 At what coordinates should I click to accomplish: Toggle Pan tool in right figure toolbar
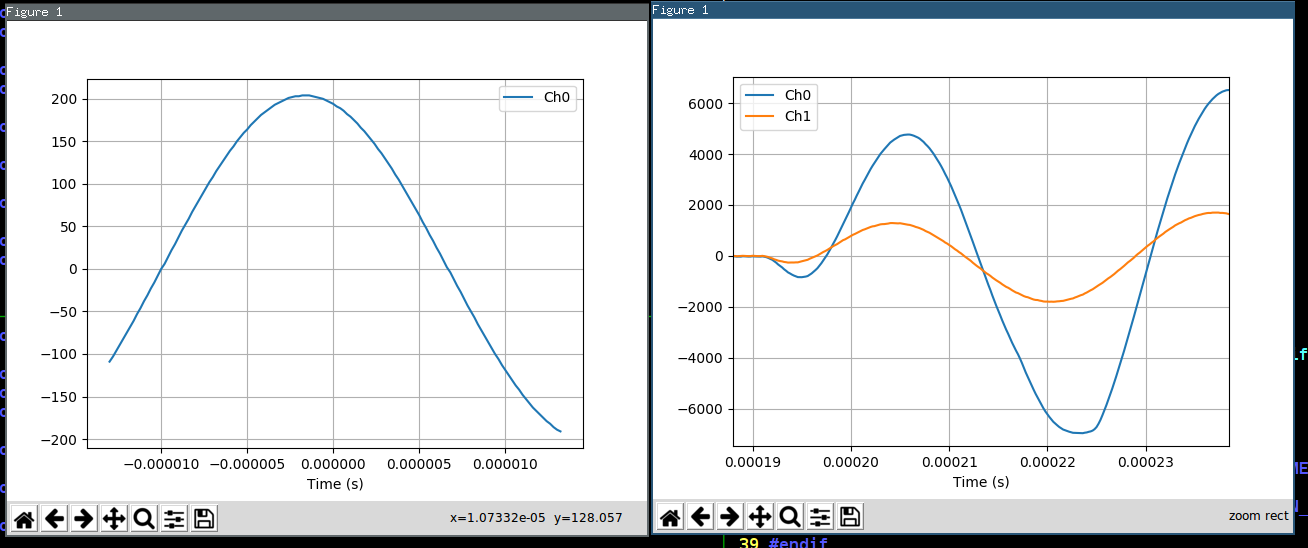[760, 516]
